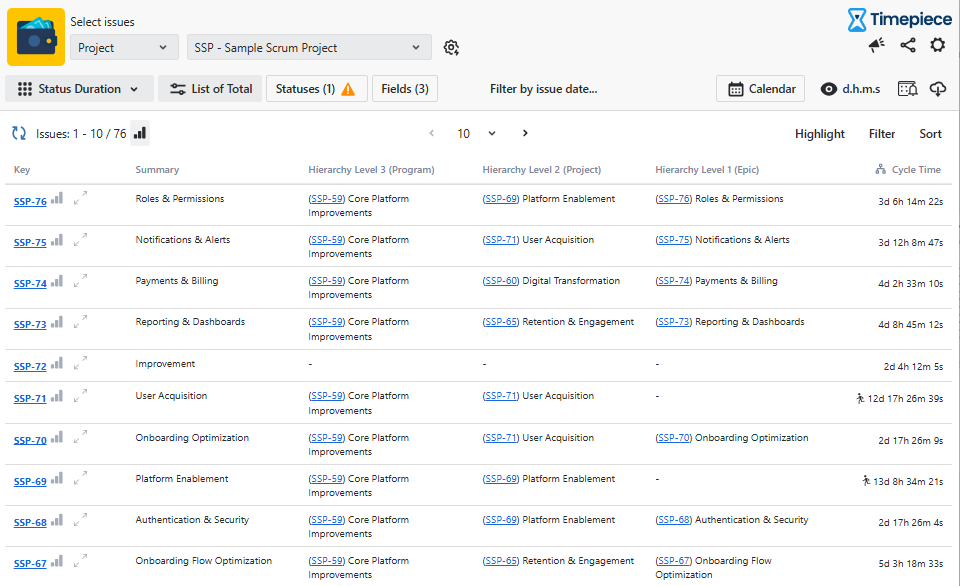Open the Status Duration report dropdown

[x=78, y=89]
